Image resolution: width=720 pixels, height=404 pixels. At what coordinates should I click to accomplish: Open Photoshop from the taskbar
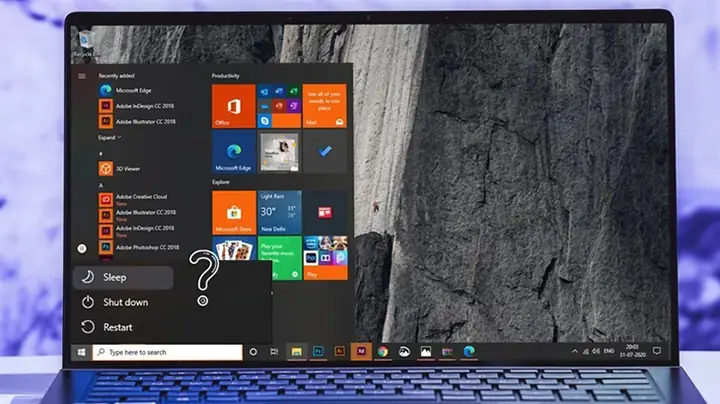tap(318, 352)
